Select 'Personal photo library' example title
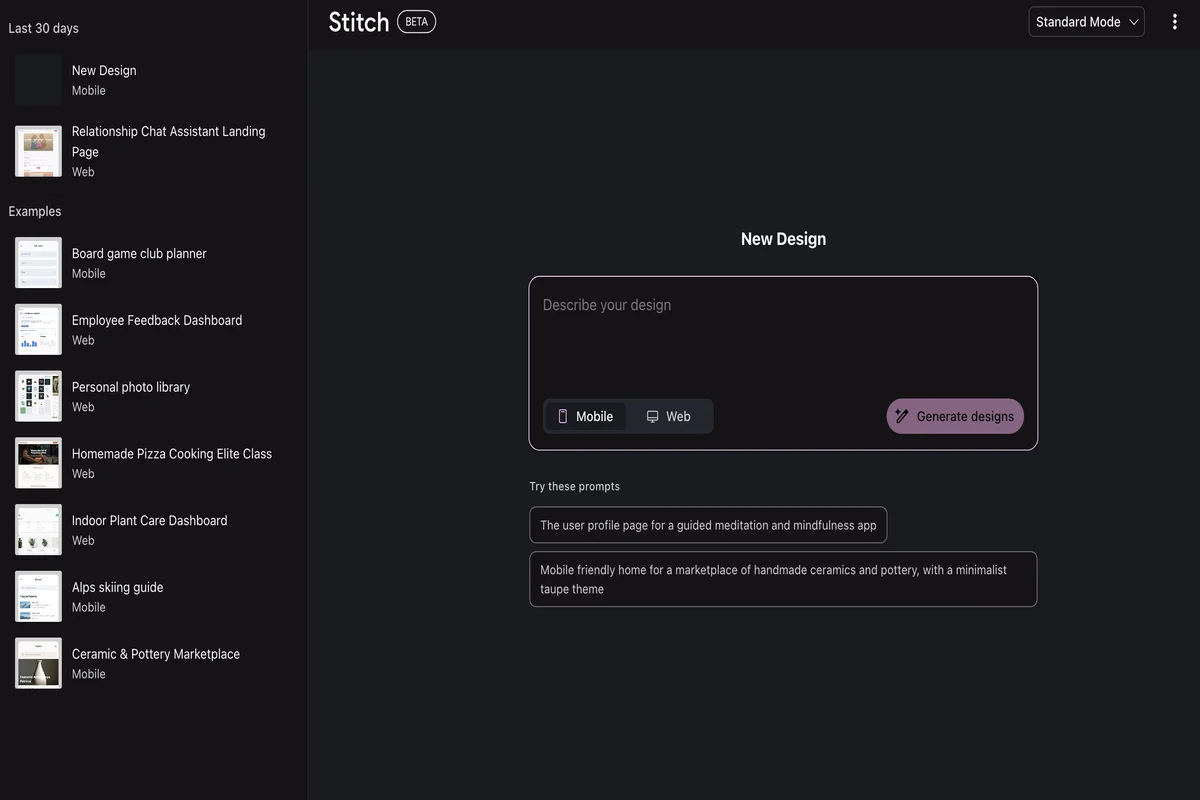This screenshot has height=800, width=1200. (x=131, y=387)
